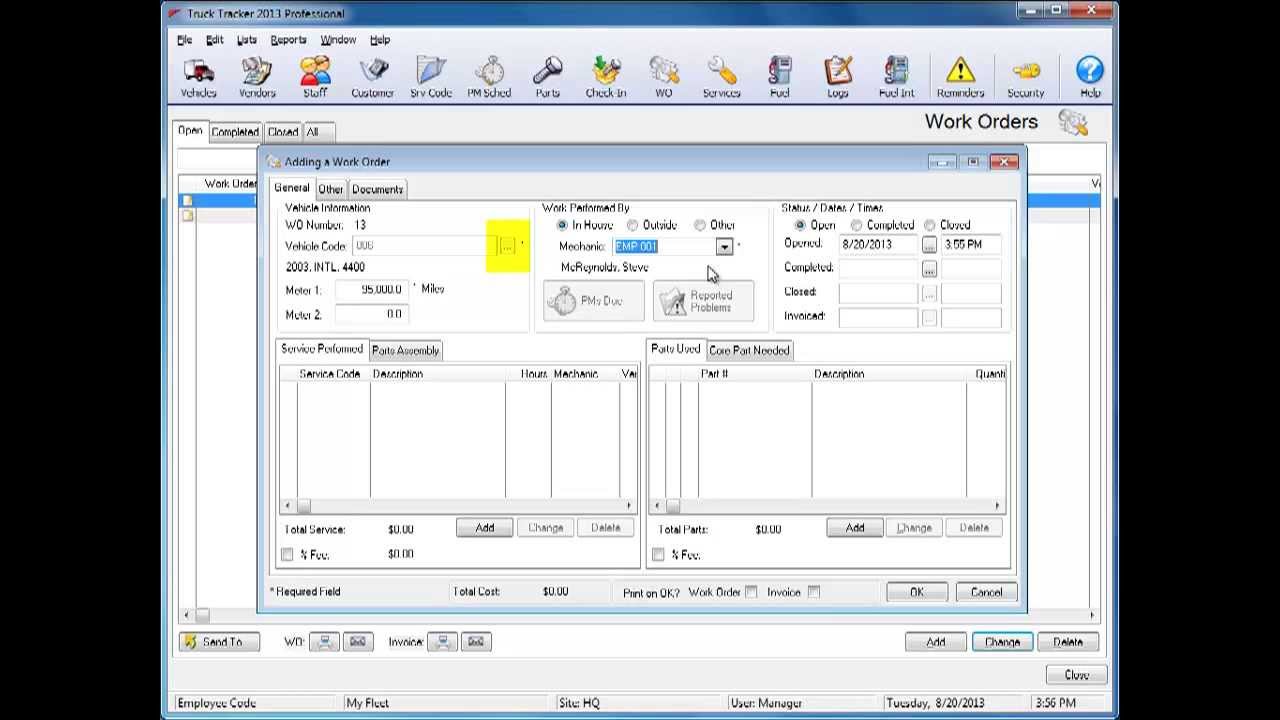Open the Customer toolbar icon
The height and width of the screenshot is (720, 1280).
click(372, 78)
